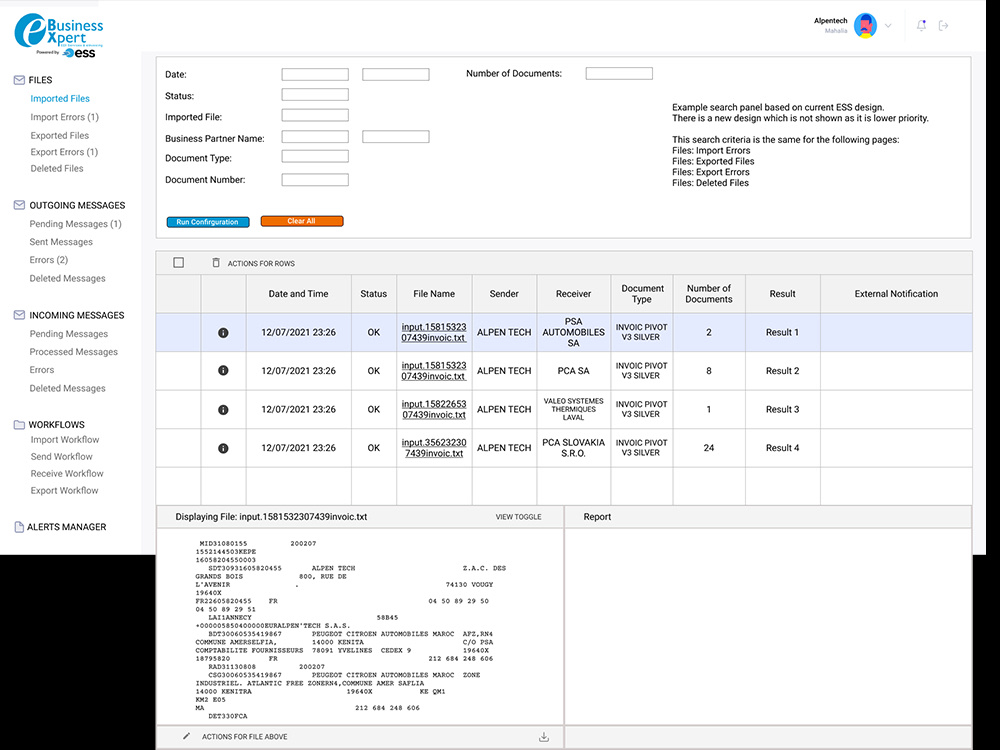
Task: Open Import Workflow in sidebar
Action: [x=64, y=439]
